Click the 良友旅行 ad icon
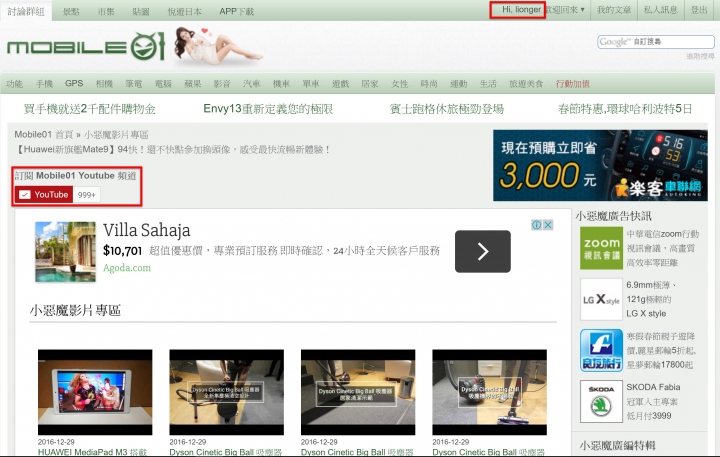The height and width of the screenshot is (457, 720). 601,350
